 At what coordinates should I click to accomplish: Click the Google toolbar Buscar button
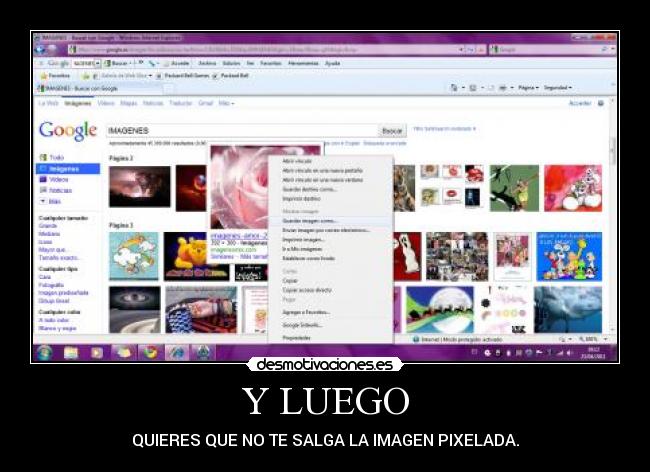pos(116,63)
